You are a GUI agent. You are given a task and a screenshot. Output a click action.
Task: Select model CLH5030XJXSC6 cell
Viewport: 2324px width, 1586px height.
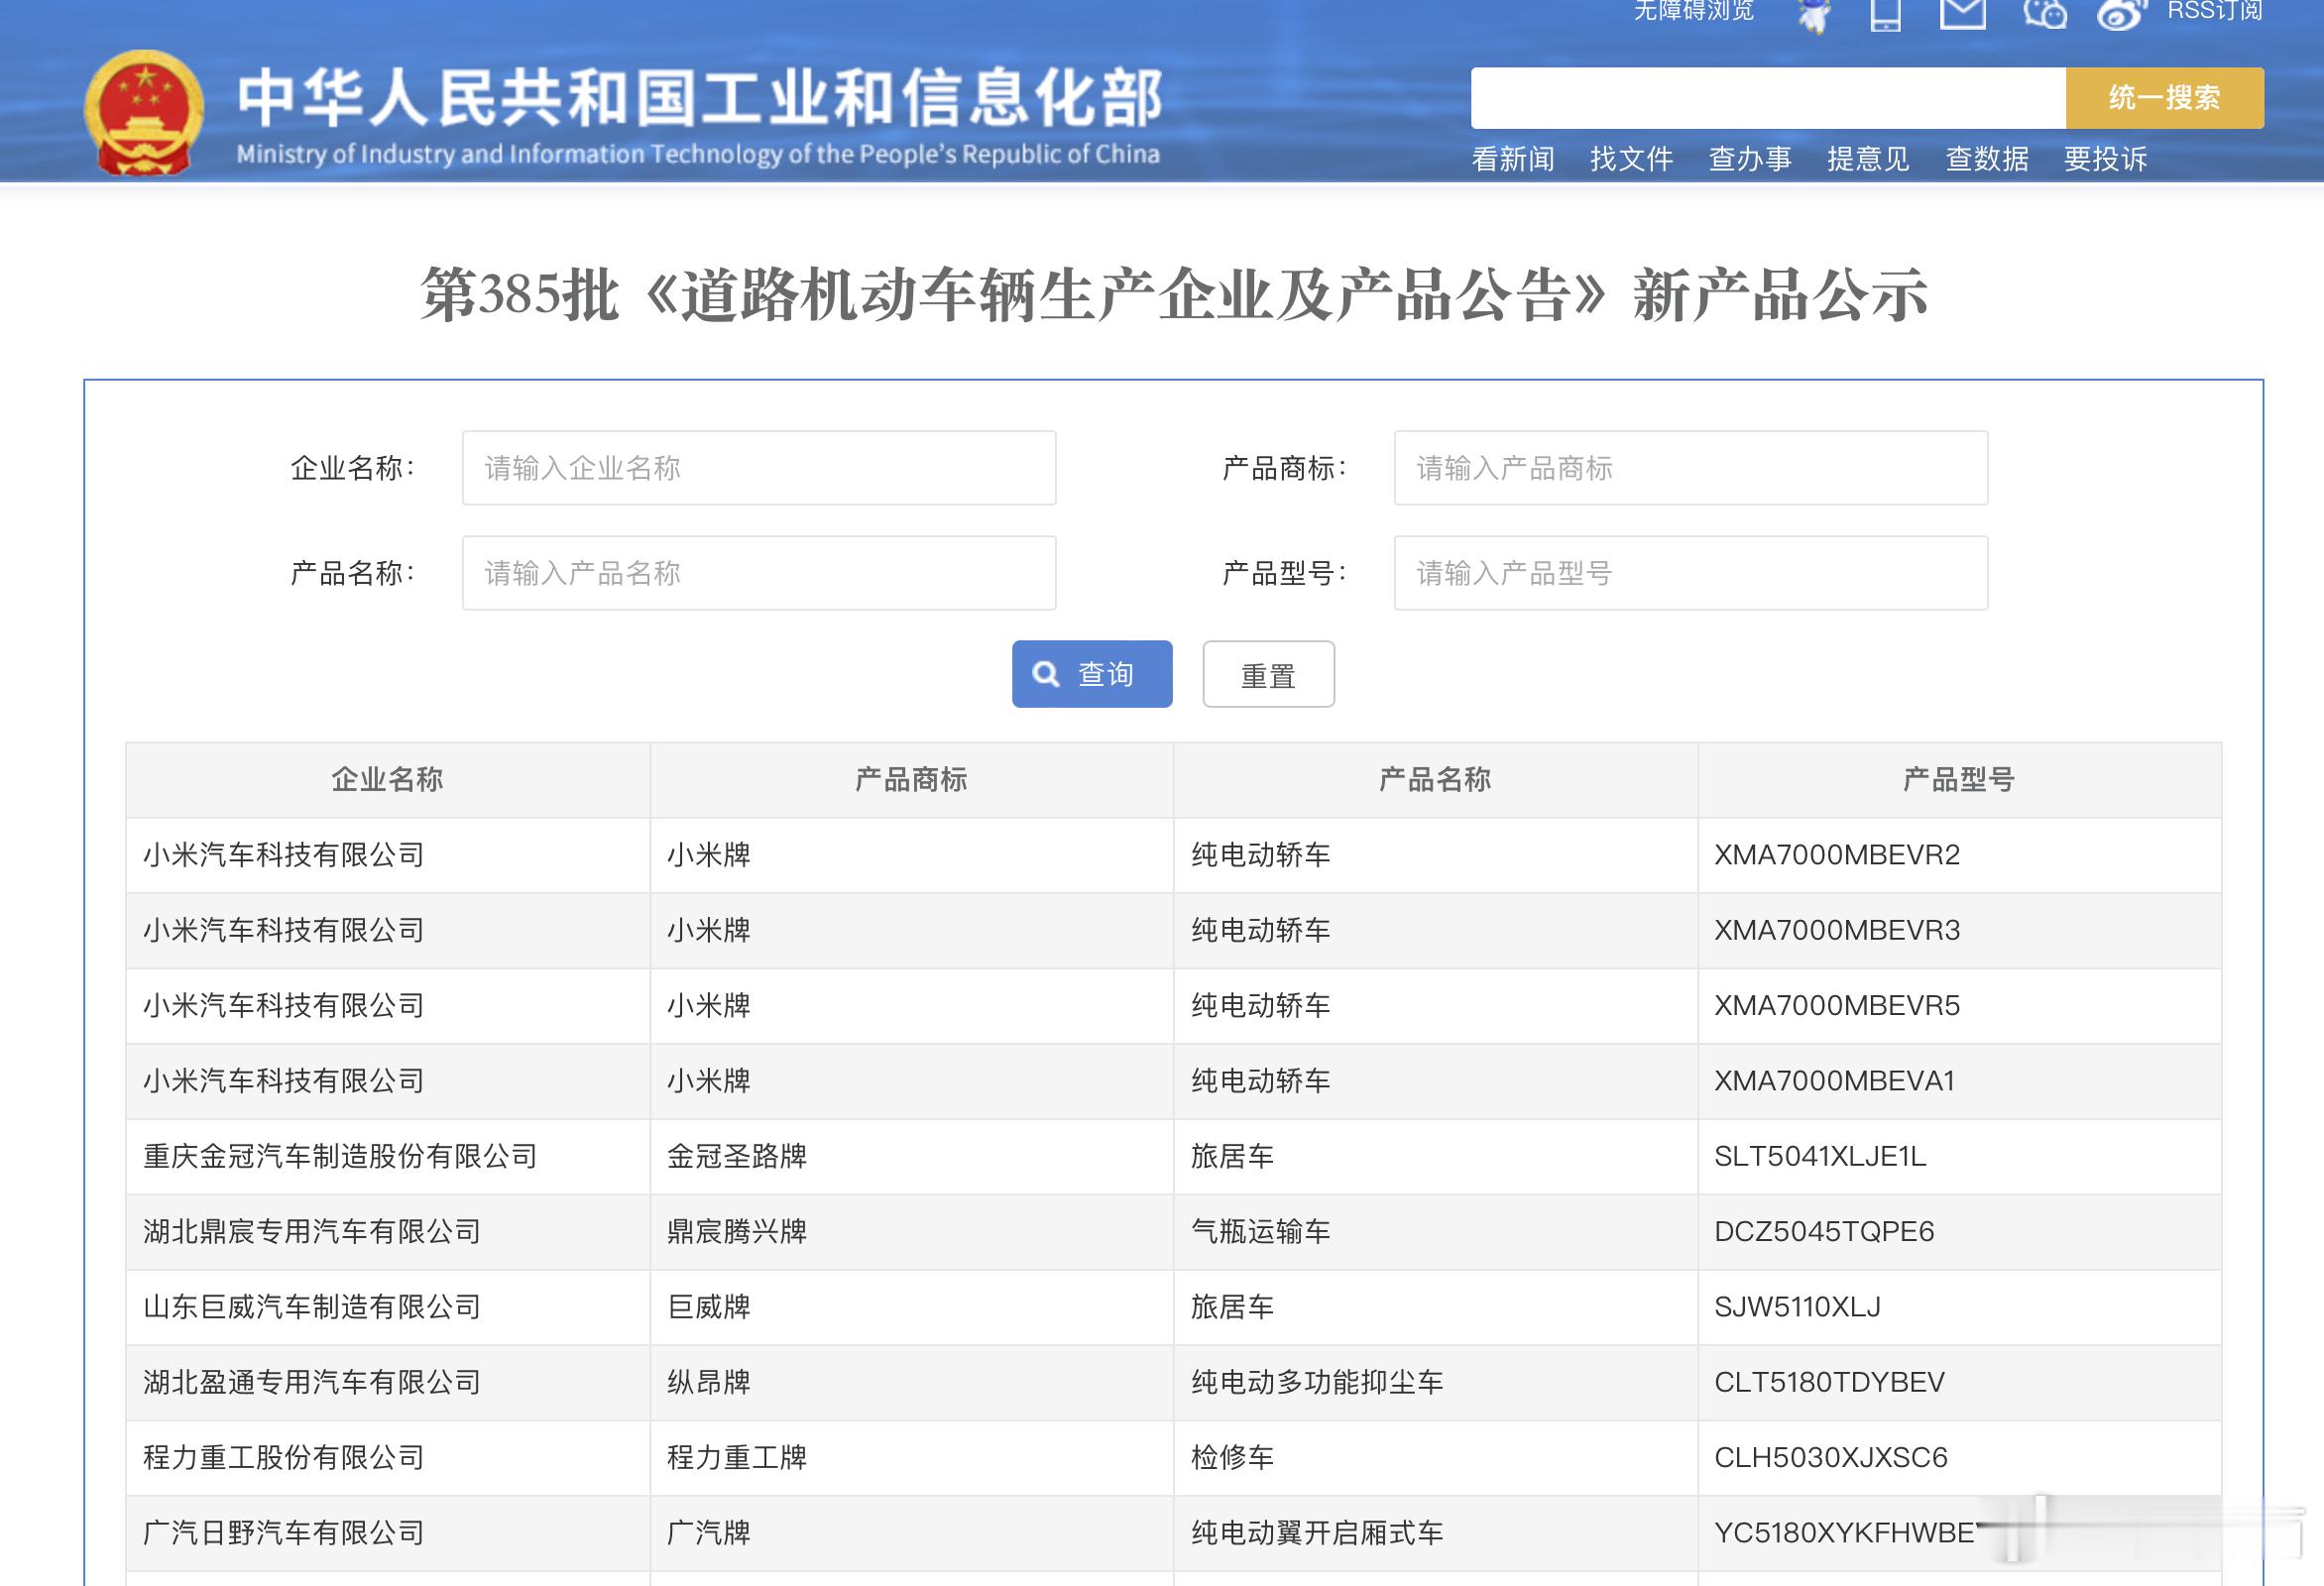tap(1958, 1457)
